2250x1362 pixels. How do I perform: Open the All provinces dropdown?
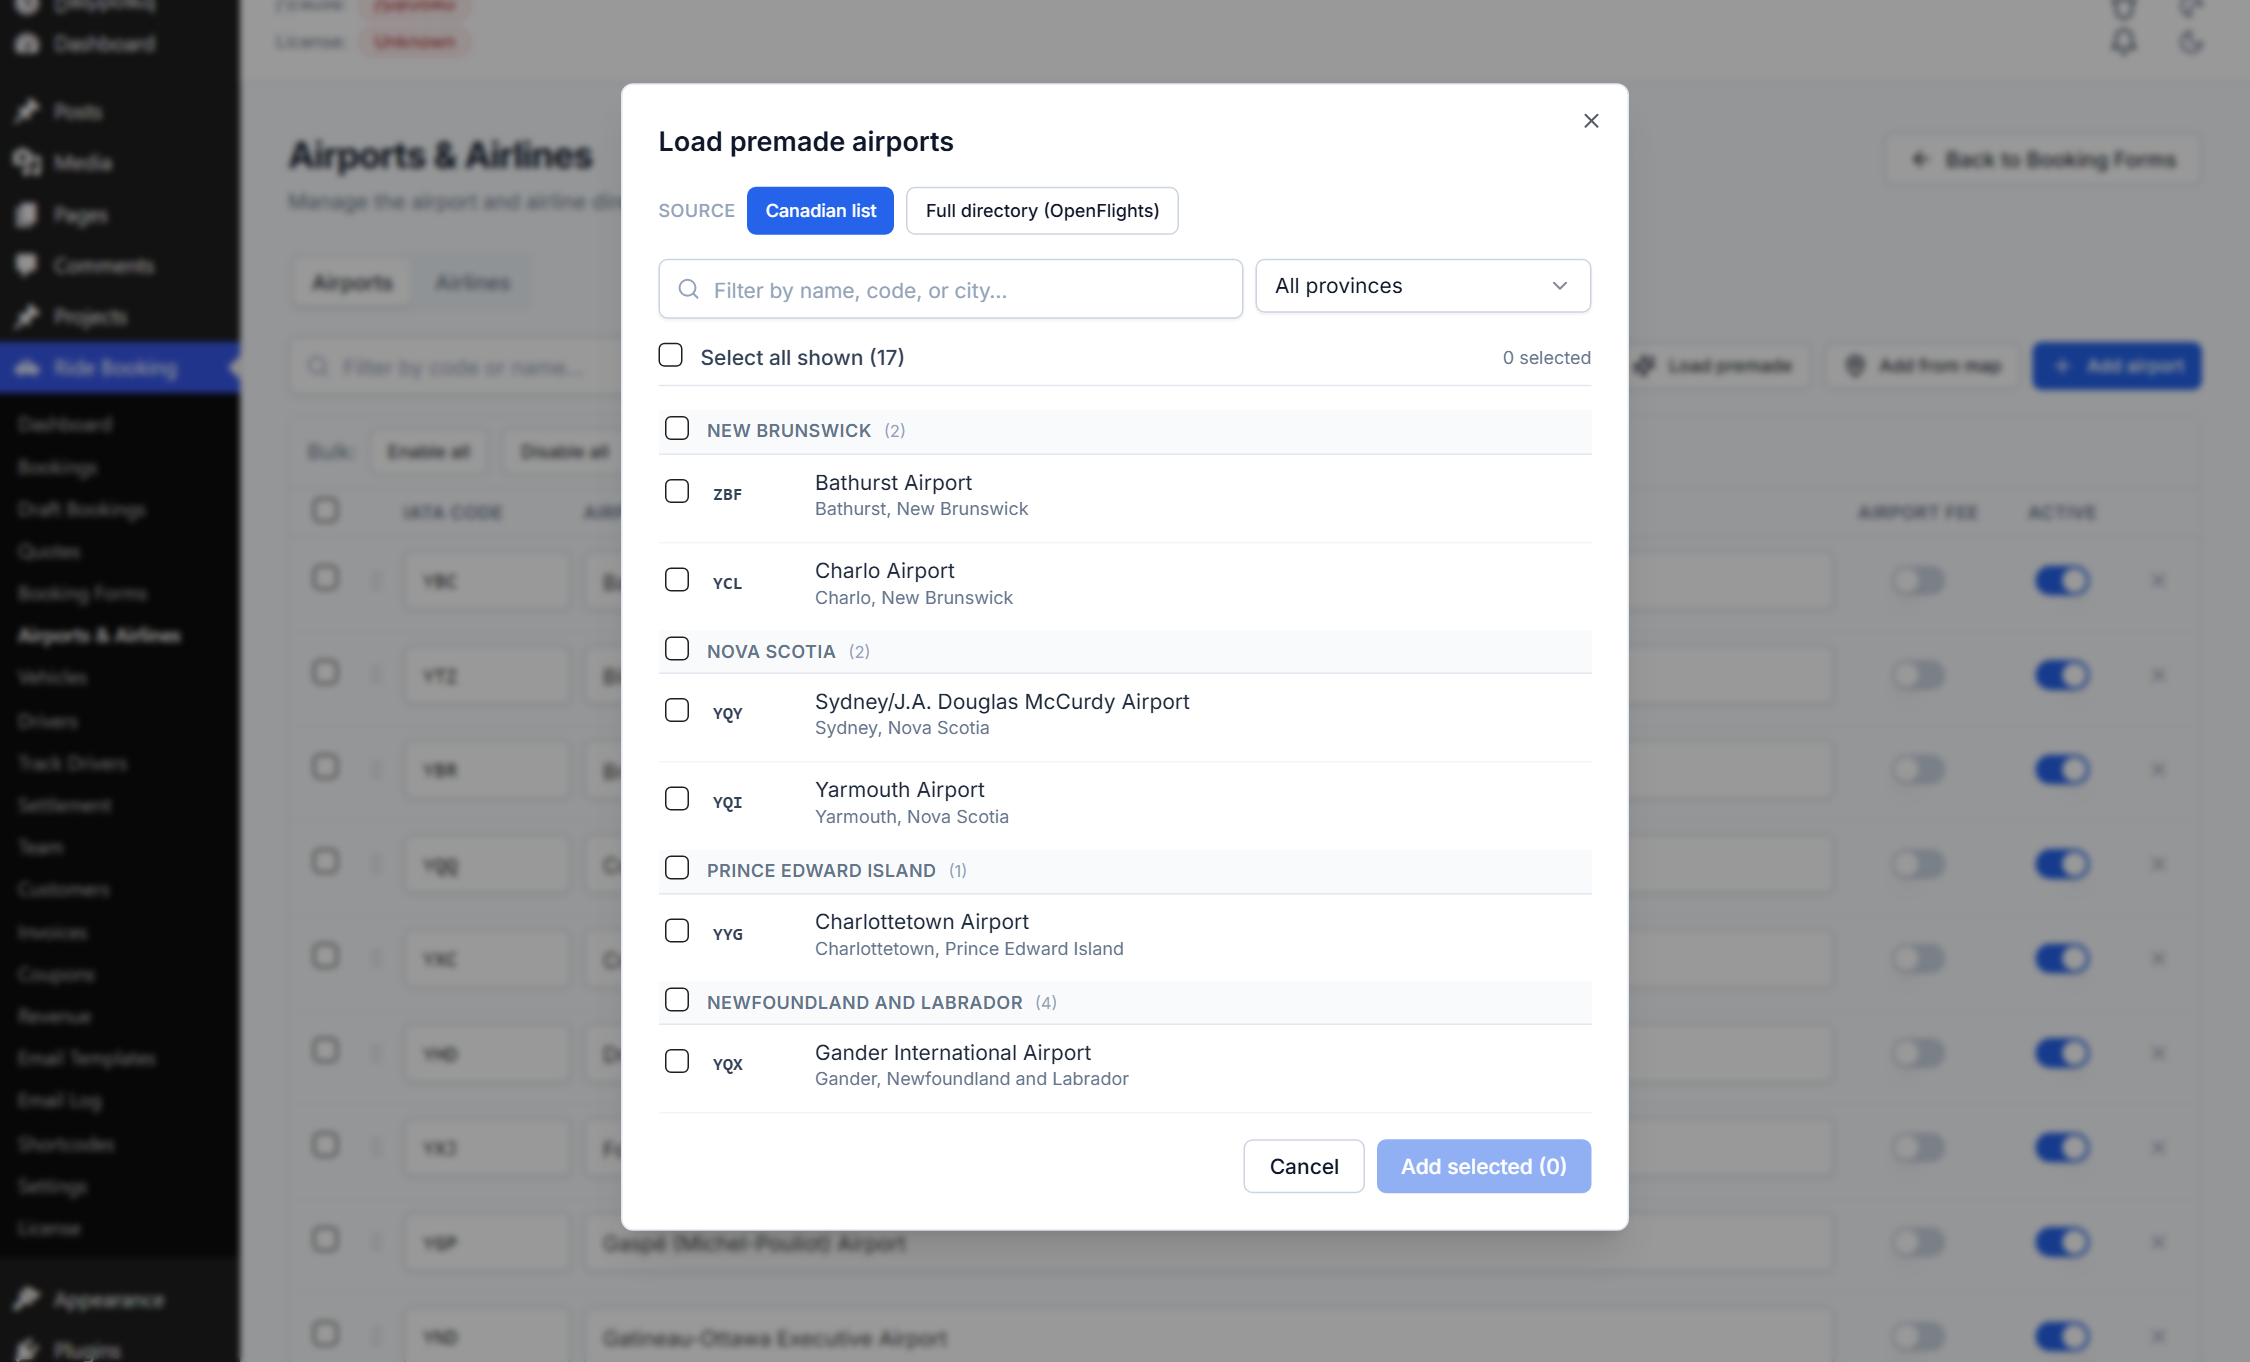[x=1422, y=286]
